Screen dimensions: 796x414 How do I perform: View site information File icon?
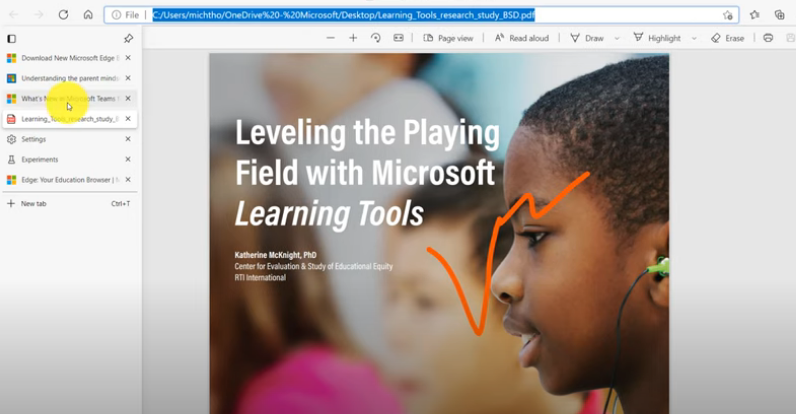125,15
